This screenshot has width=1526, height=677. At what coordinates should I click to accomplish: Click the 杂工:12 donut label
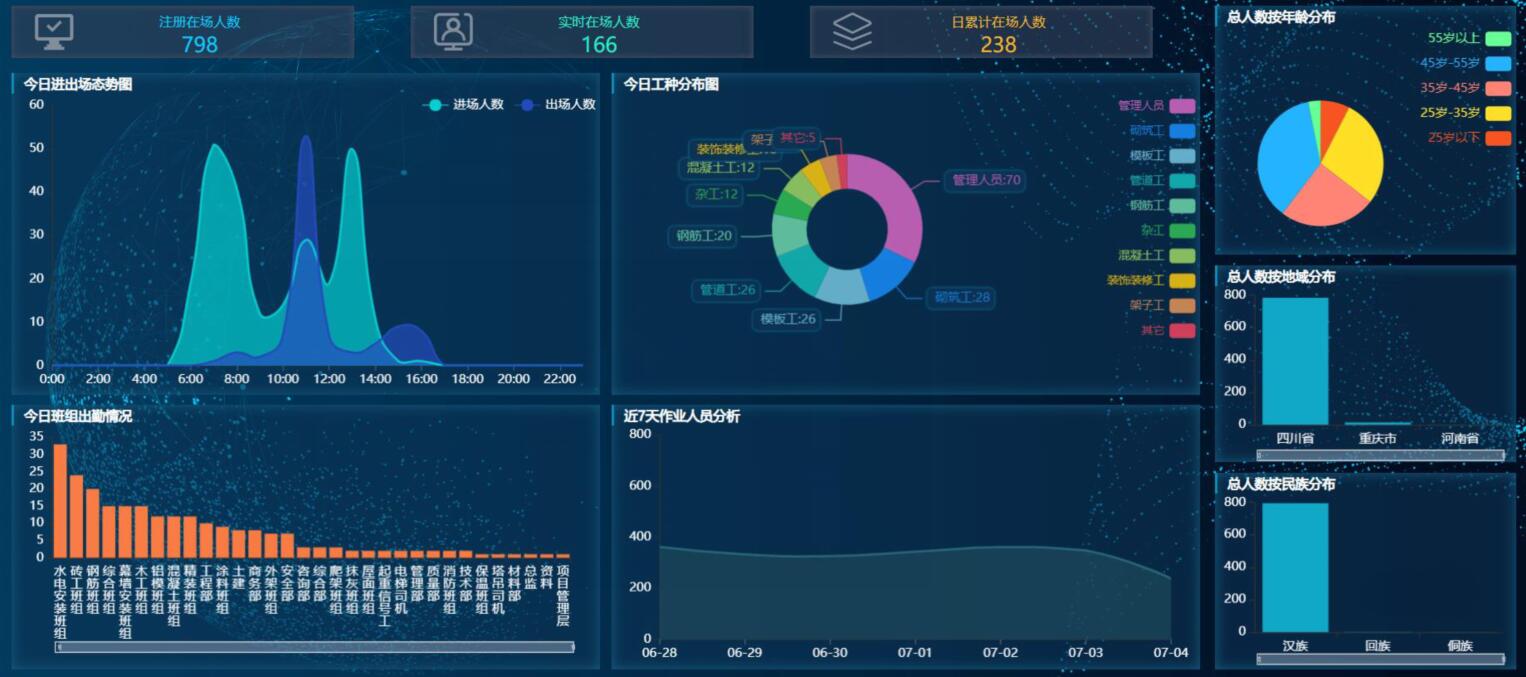715,195
